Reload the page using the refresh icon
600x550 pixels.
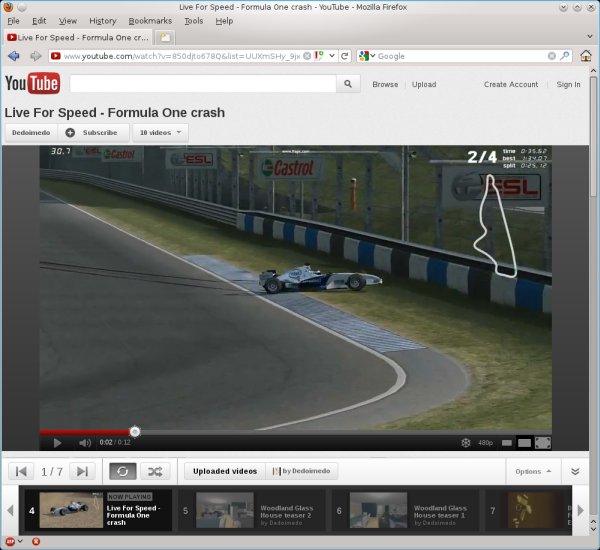click(345, 56)
